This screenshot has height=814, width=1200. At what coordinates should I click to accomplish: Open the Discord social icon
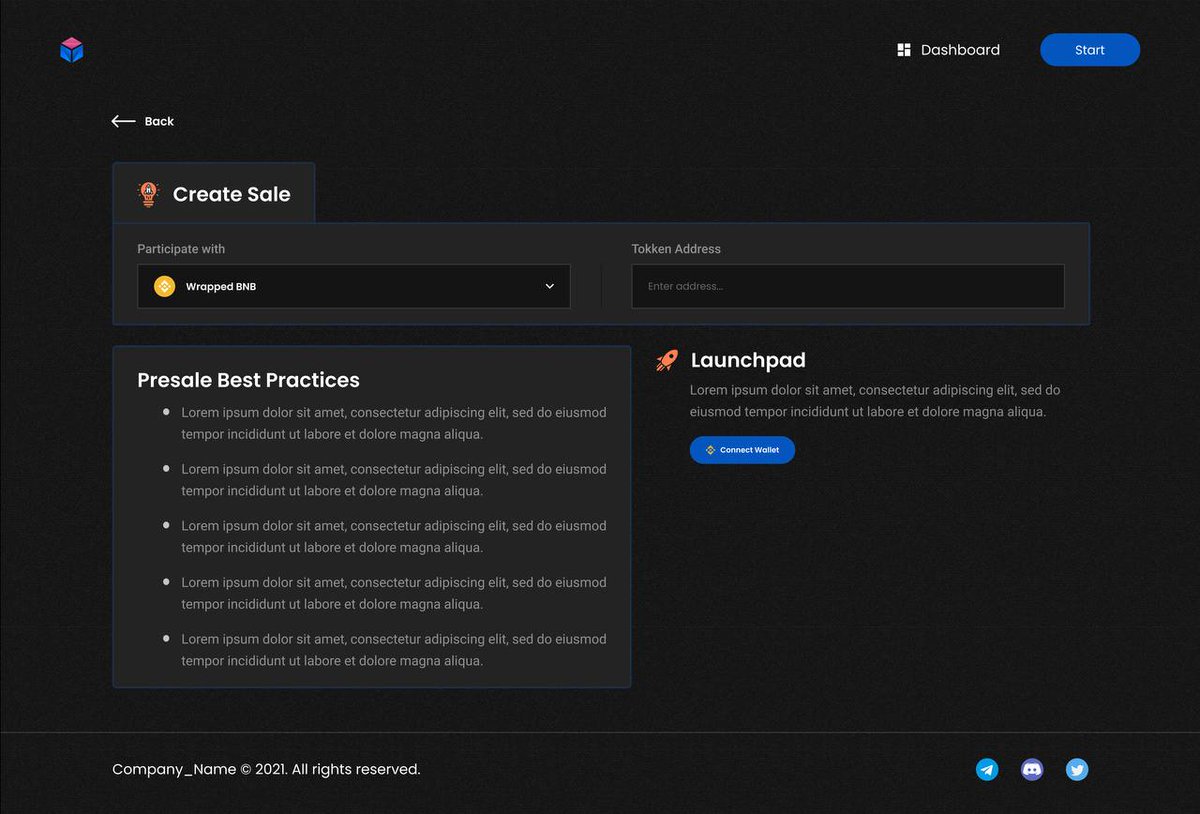pyautogui.click(x=1032, y=769)
